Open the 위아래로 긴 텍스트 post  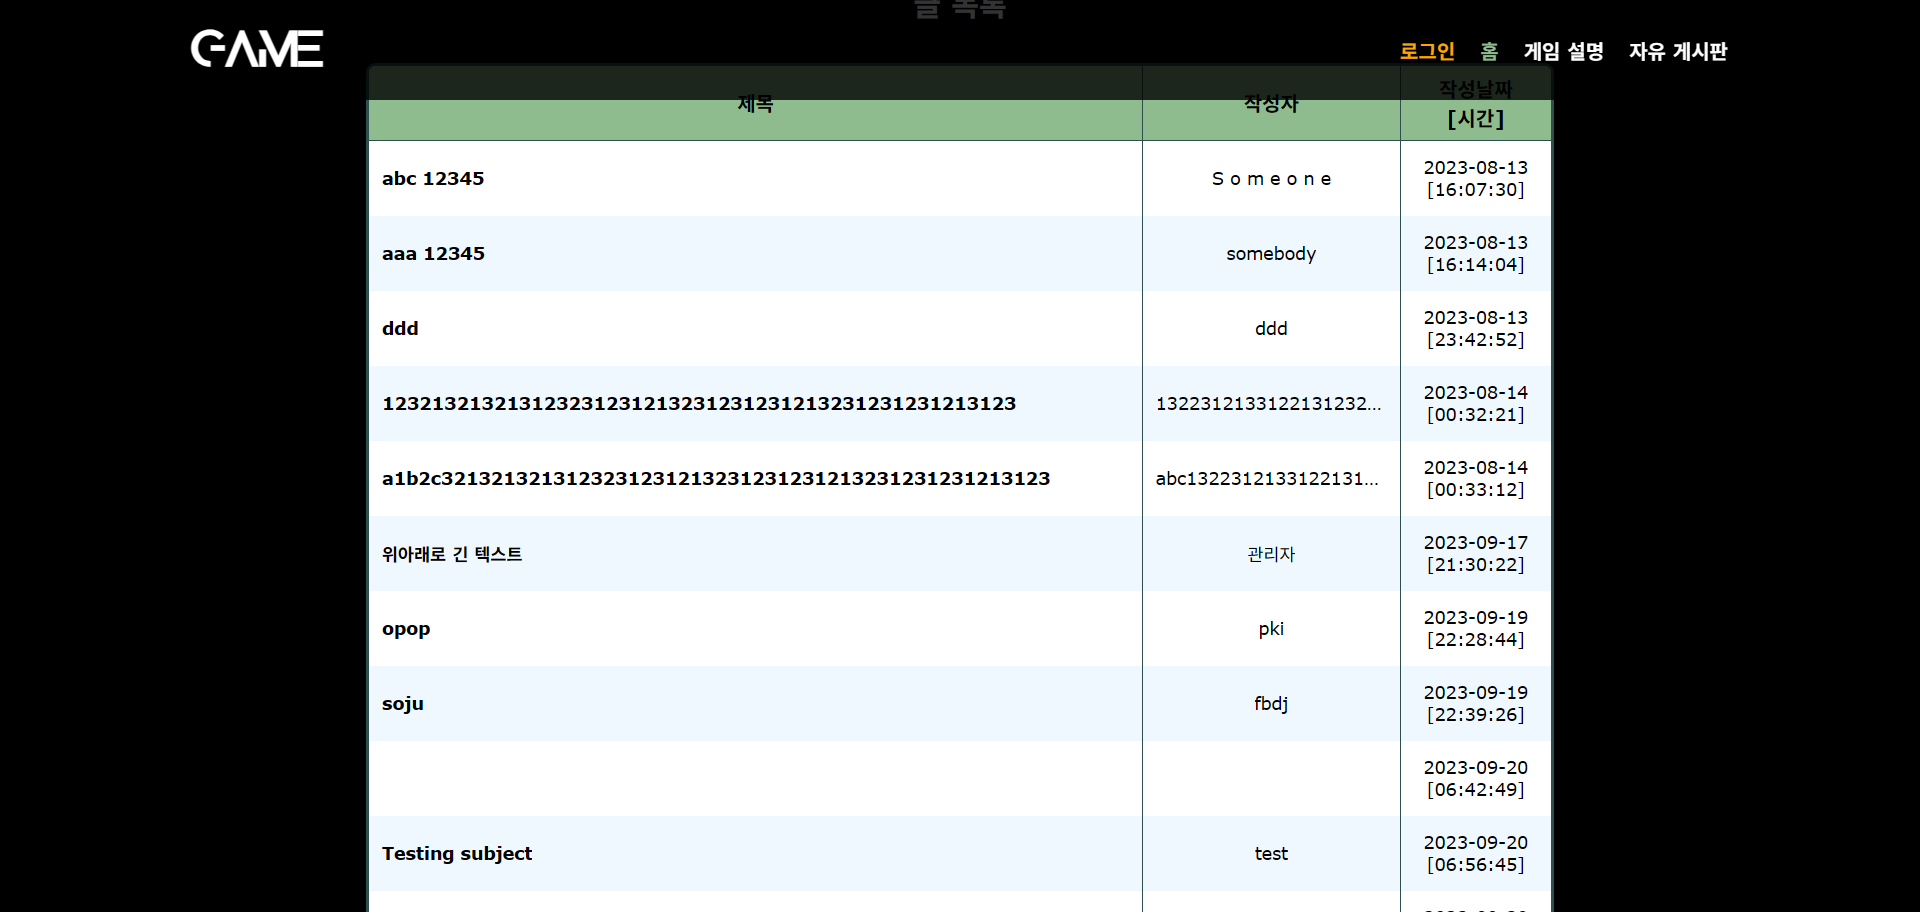click(452, 554)
